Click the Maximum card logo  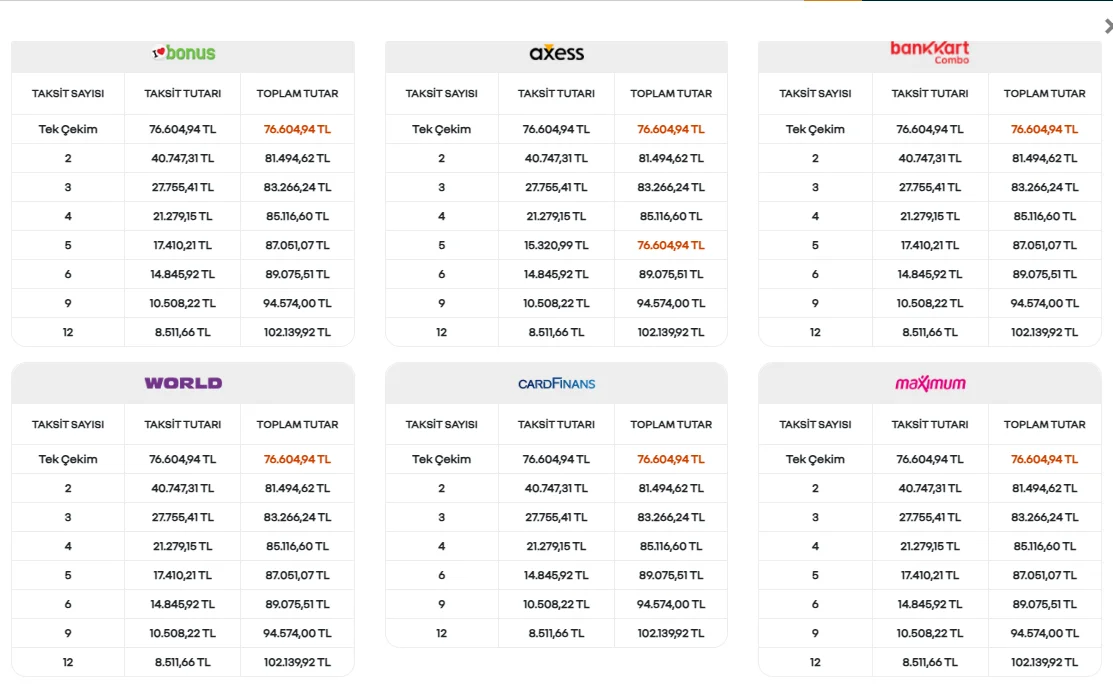click(x=929, y=383)
